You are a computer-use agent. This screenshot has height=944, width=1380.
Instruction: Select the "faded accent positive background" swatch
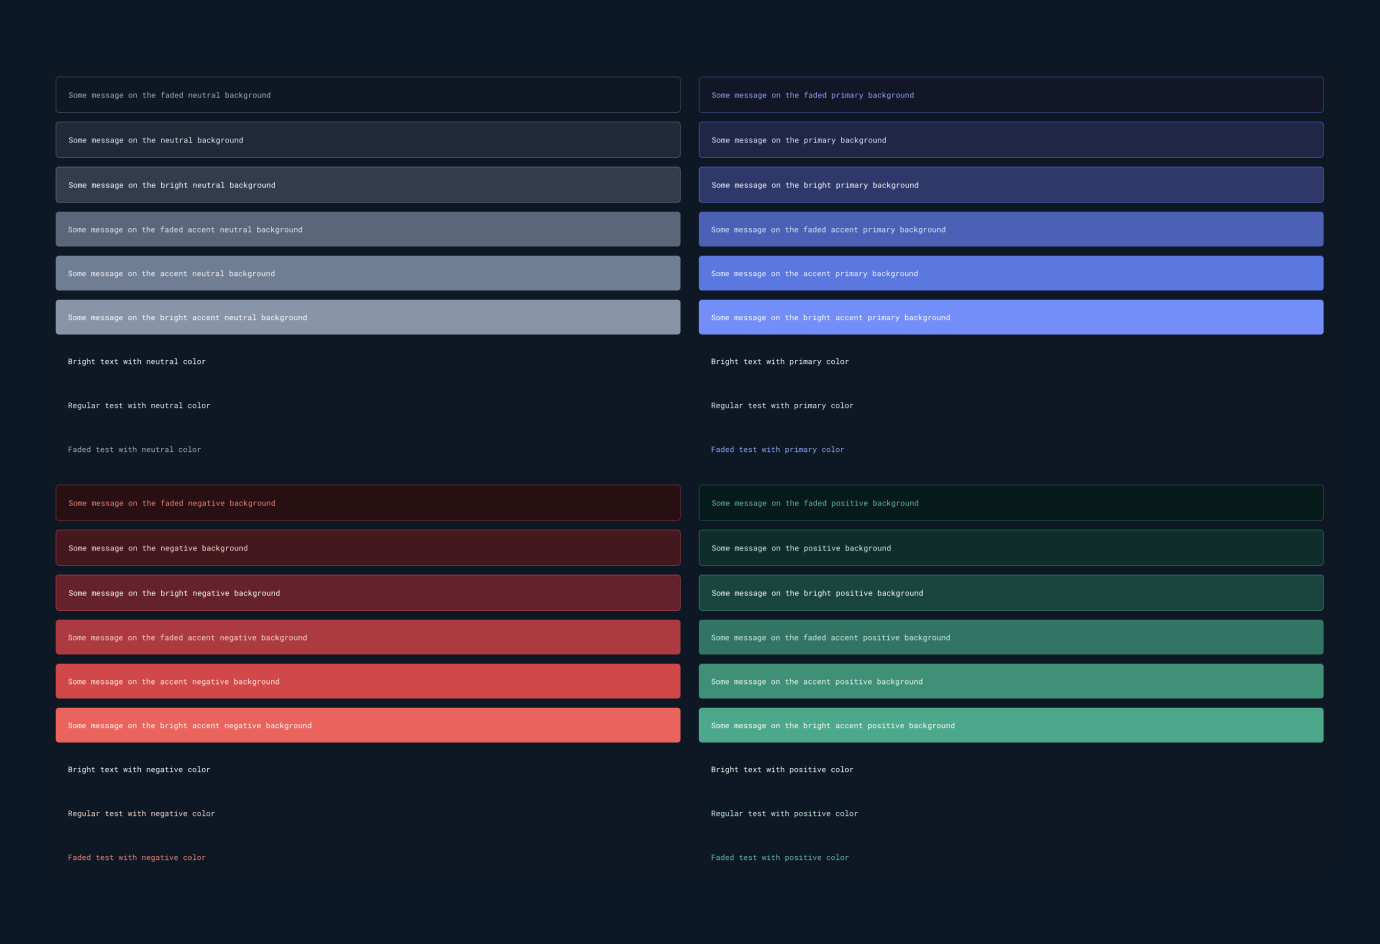[x=1011, y=637]
